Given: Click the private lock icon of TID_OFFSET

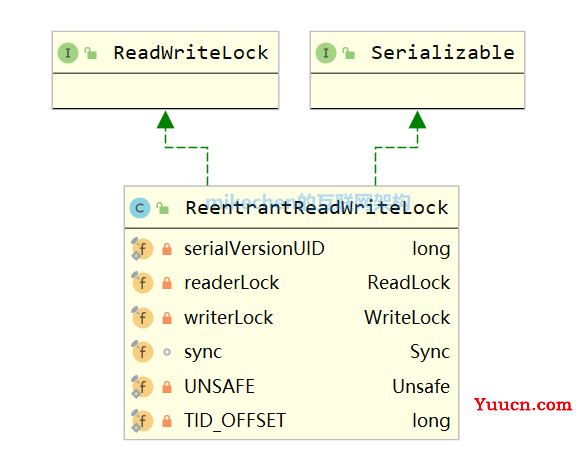Looking at the screenshot, I should point(167,421).
